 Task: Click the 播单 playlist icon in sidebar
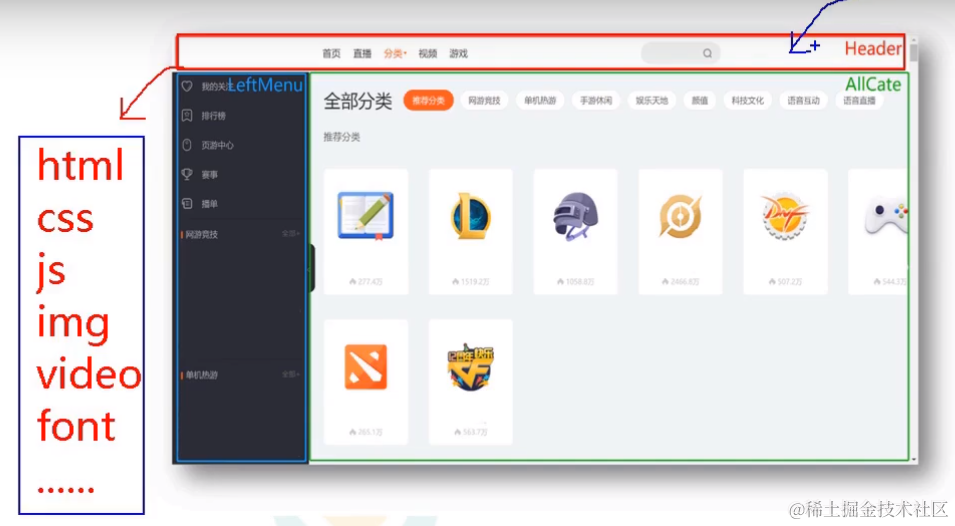pos(187,203)
